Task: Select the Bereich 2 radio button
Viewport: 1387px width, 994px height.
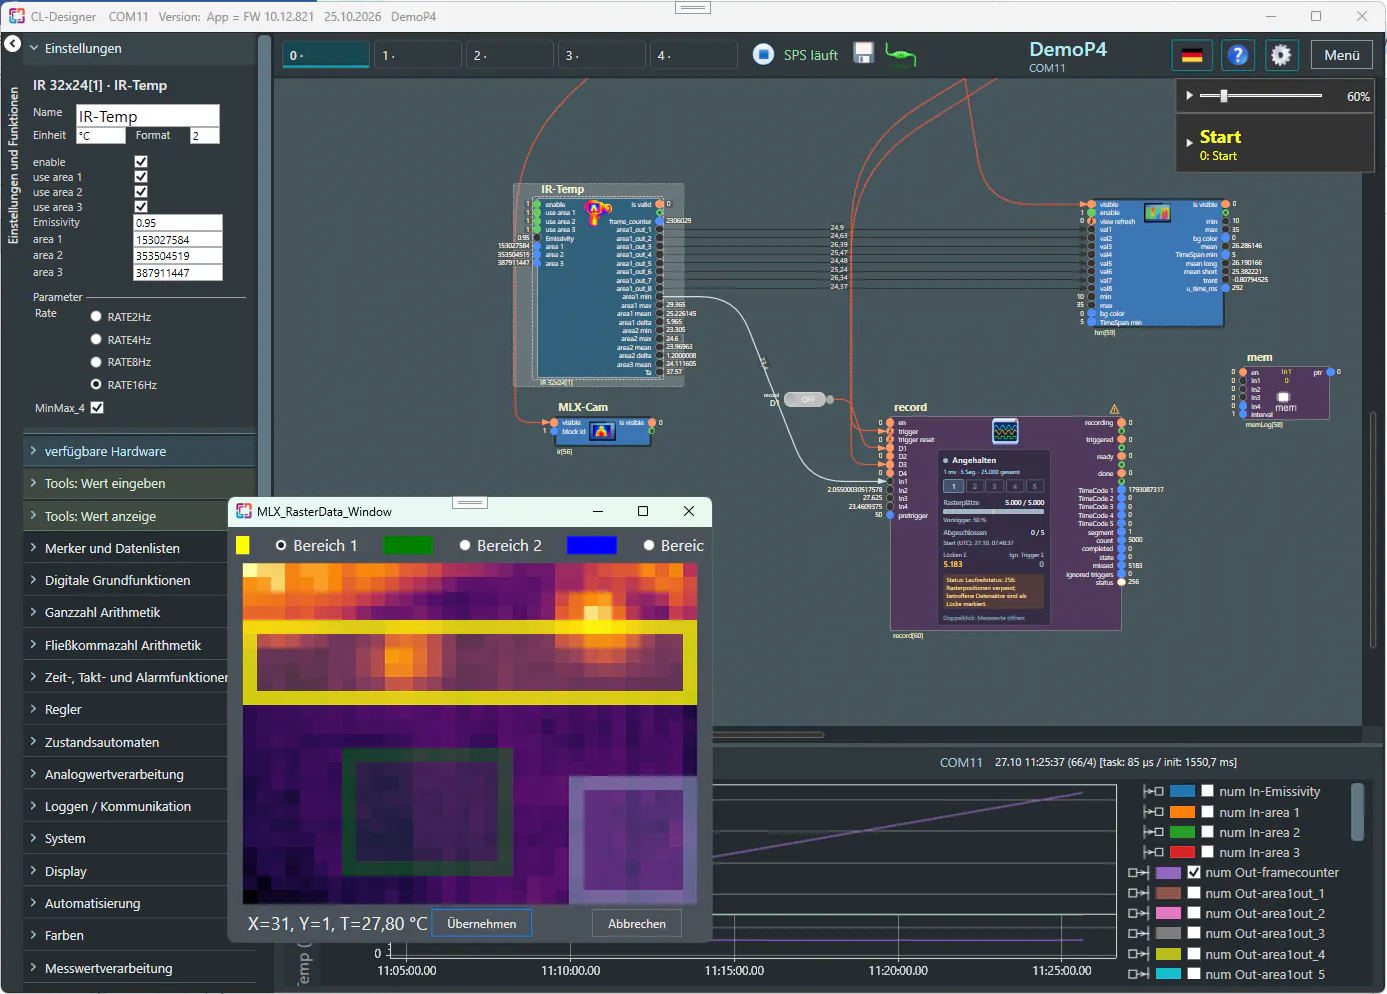Action: pos(465,545)
